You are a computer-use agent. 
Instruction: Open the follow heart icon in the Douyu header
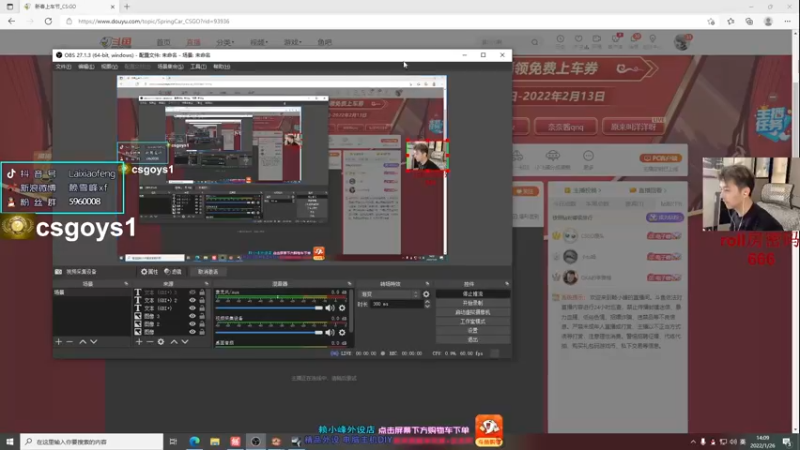579,41
